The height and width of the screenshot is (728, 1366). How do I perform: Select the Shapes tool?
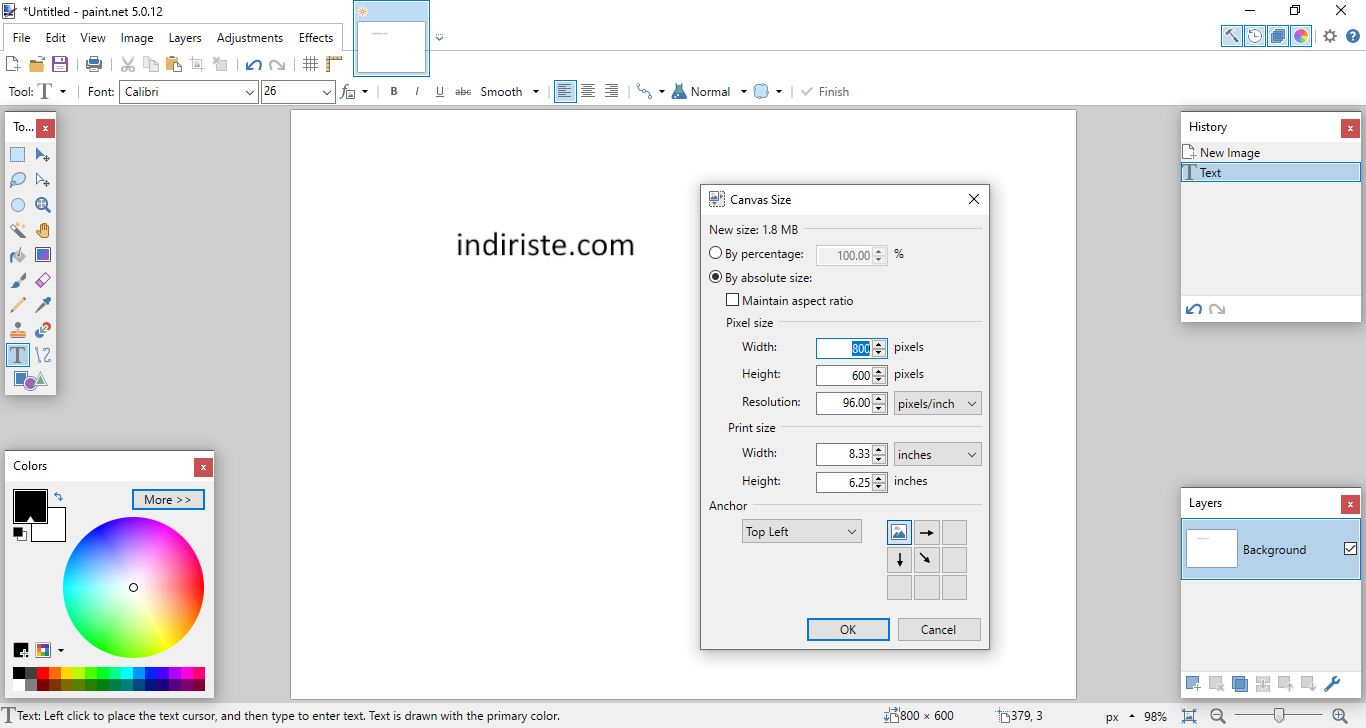30,380
